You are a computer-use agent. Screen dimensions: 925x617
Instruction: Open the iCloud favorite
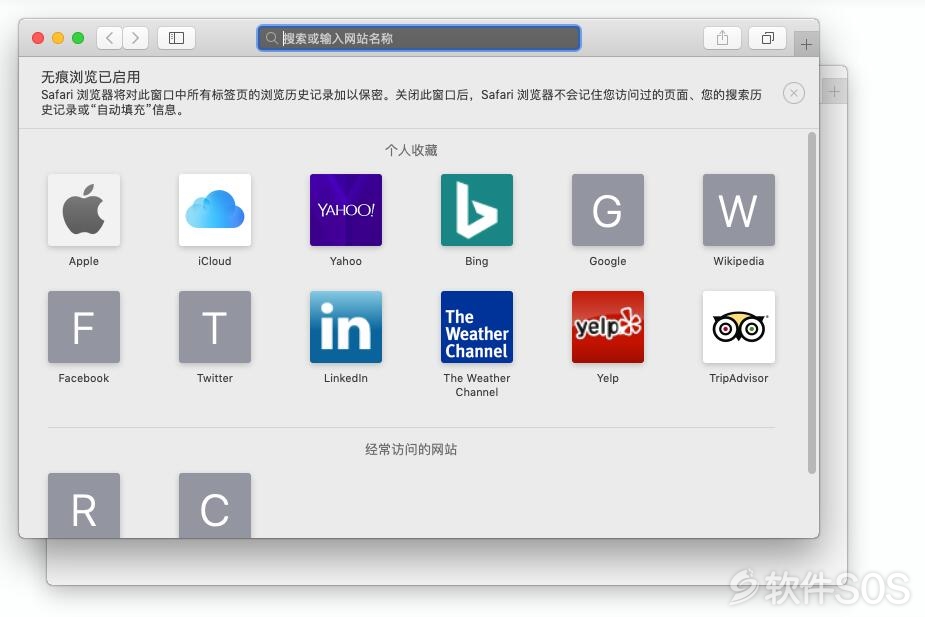point(215,210)
